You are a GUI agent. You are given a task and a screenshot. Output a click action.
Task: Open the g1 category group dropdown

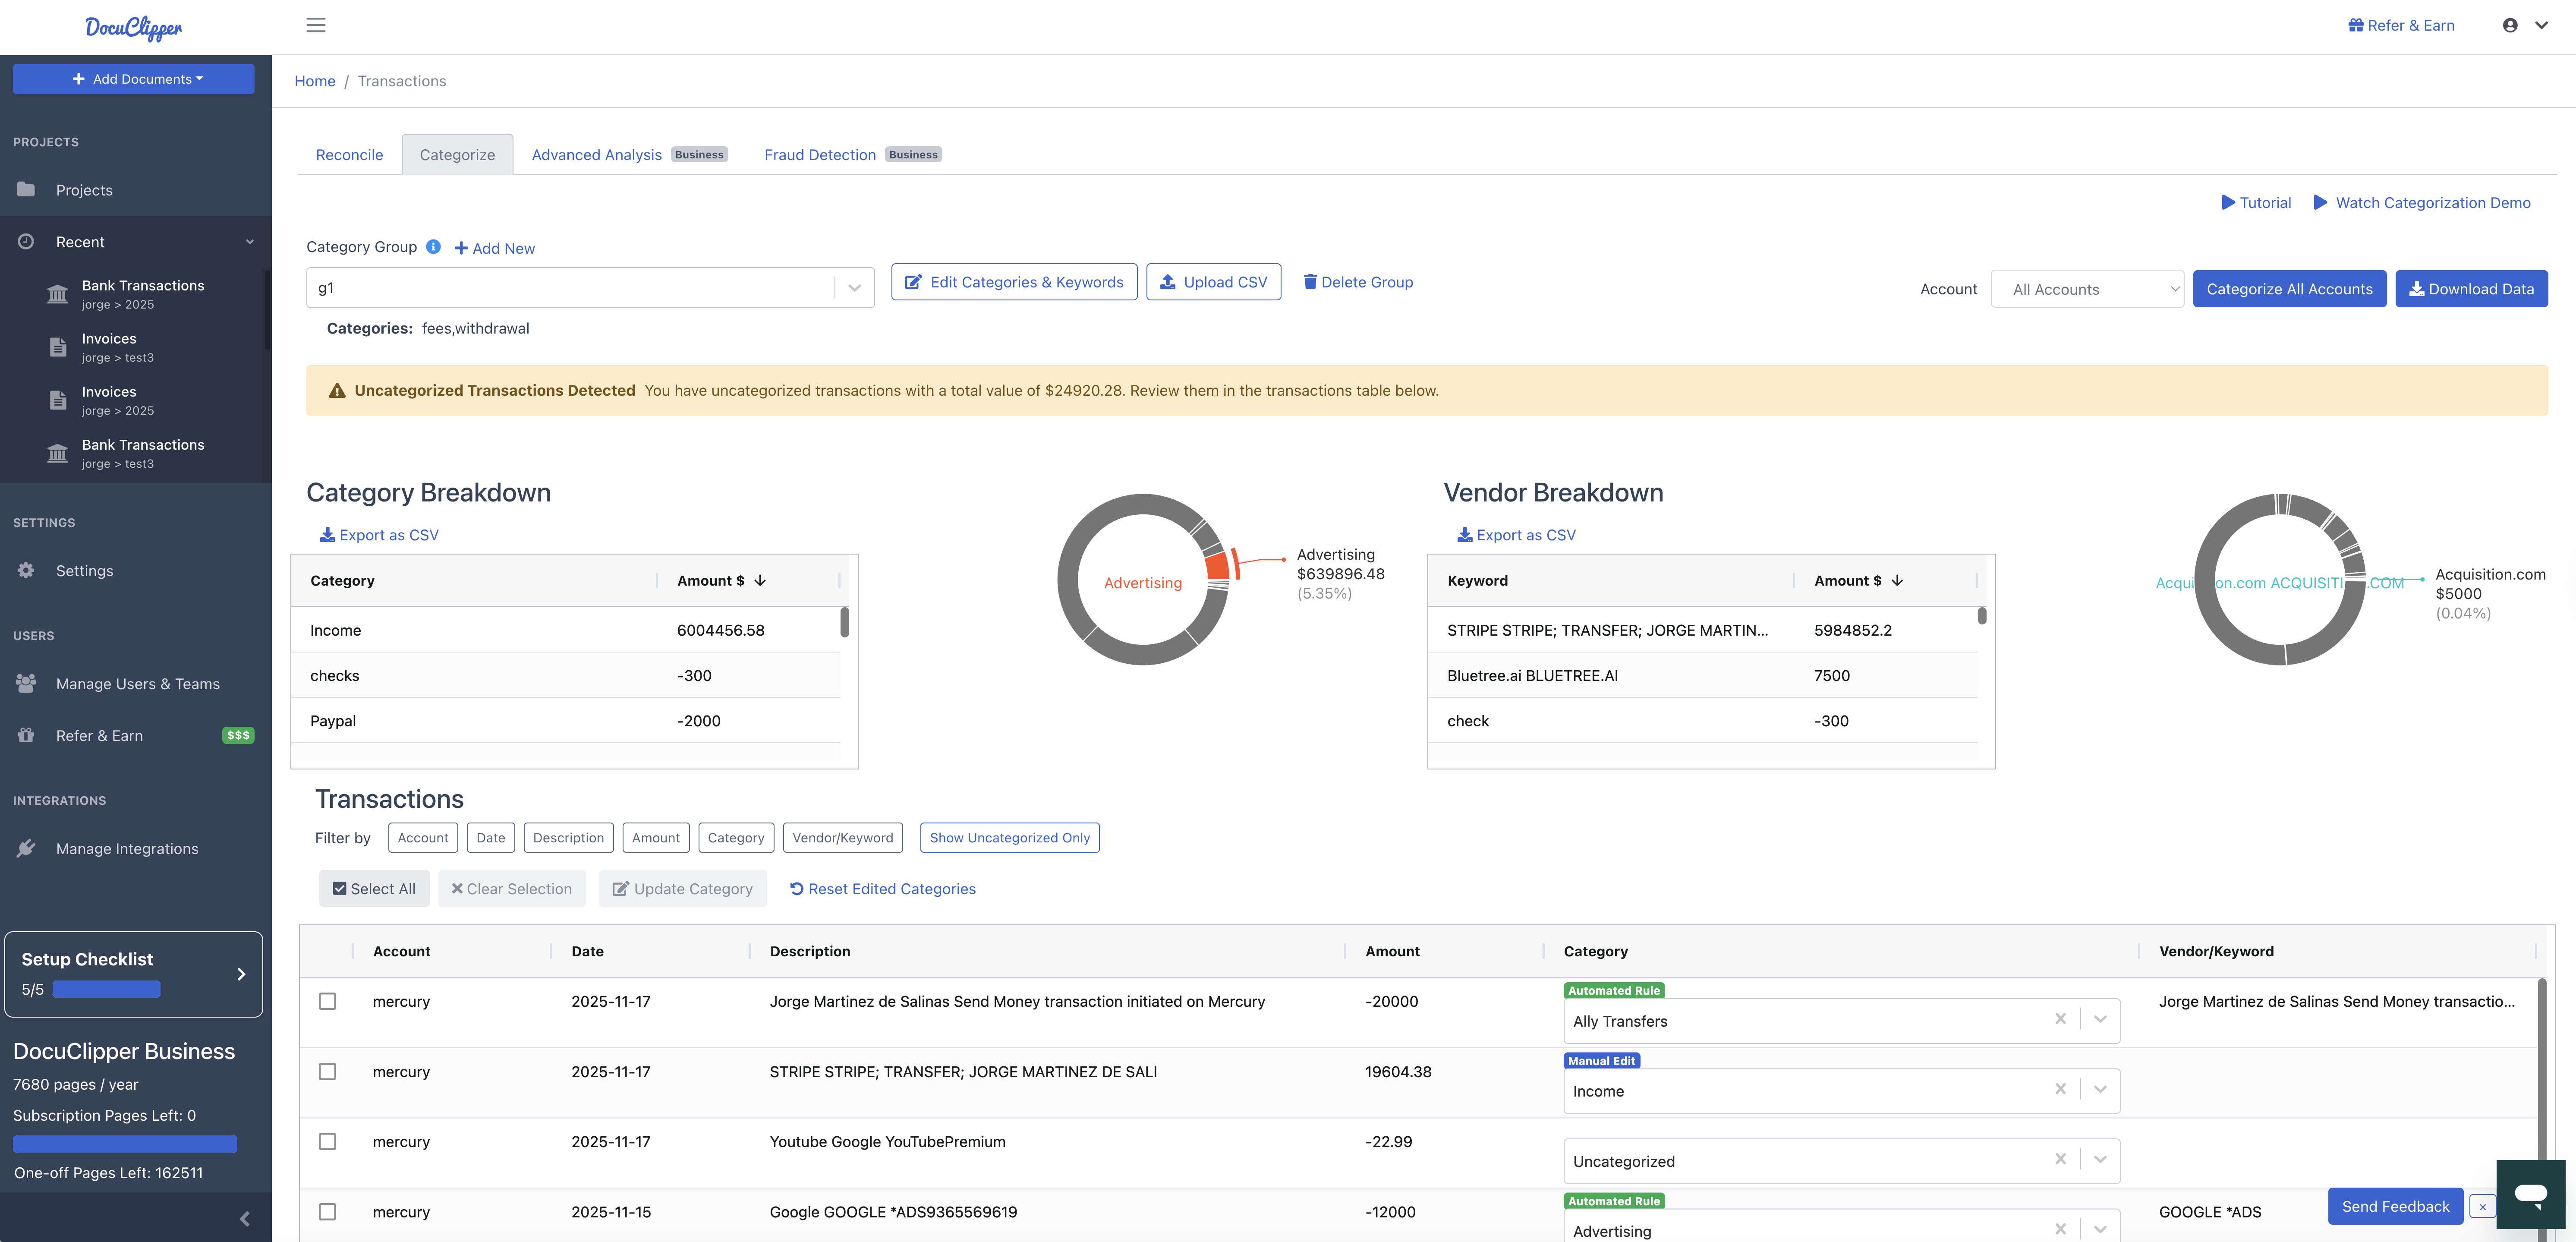click(590, 287)
